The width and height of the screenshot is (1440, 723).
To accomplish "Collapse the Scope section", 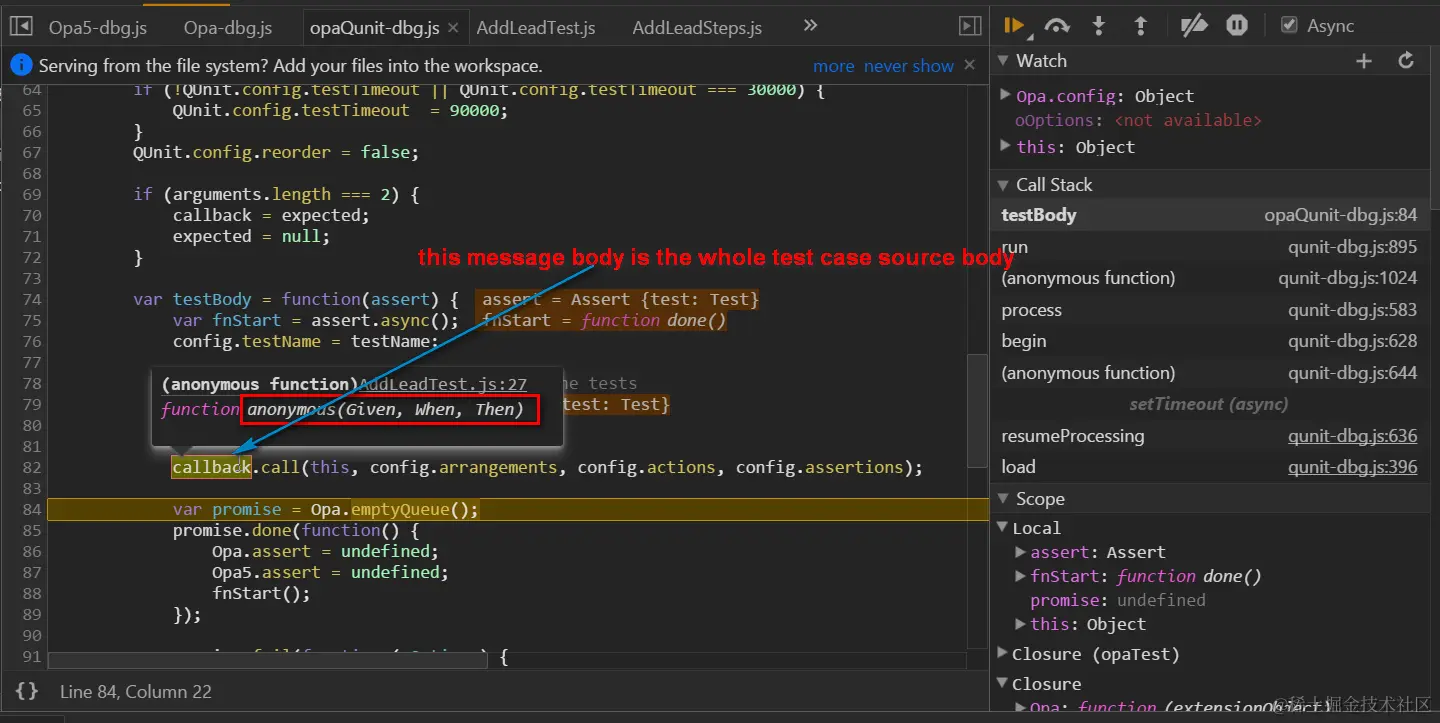I will tap(1004, 499).
